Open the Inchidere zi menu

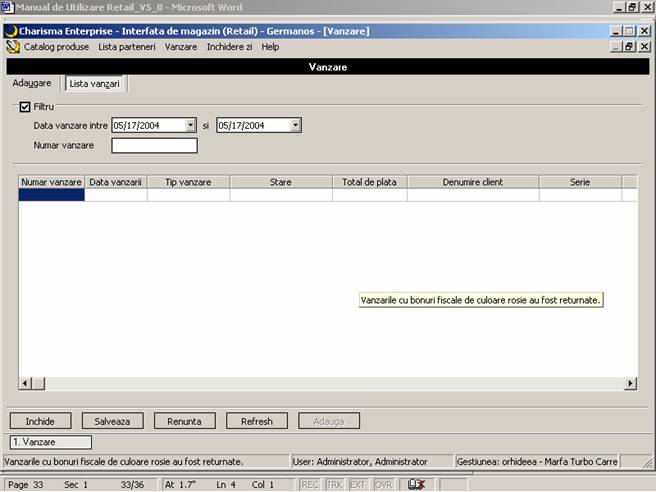tap(229, 47)
